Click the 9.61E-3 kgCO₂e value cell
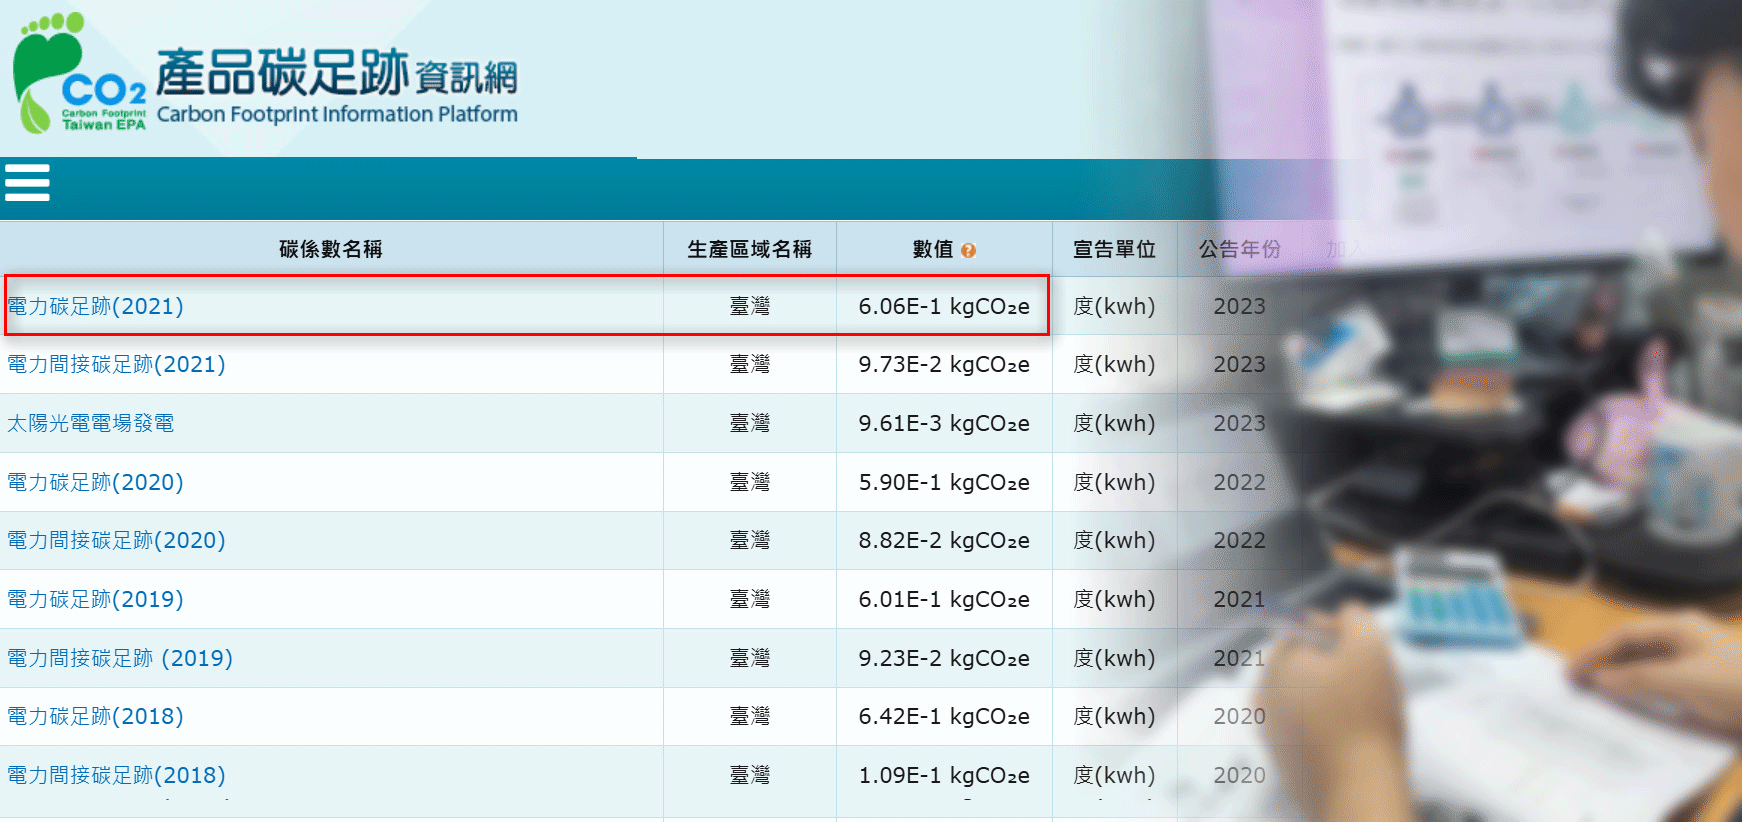1742x822 pixels. tap(943, 423)
